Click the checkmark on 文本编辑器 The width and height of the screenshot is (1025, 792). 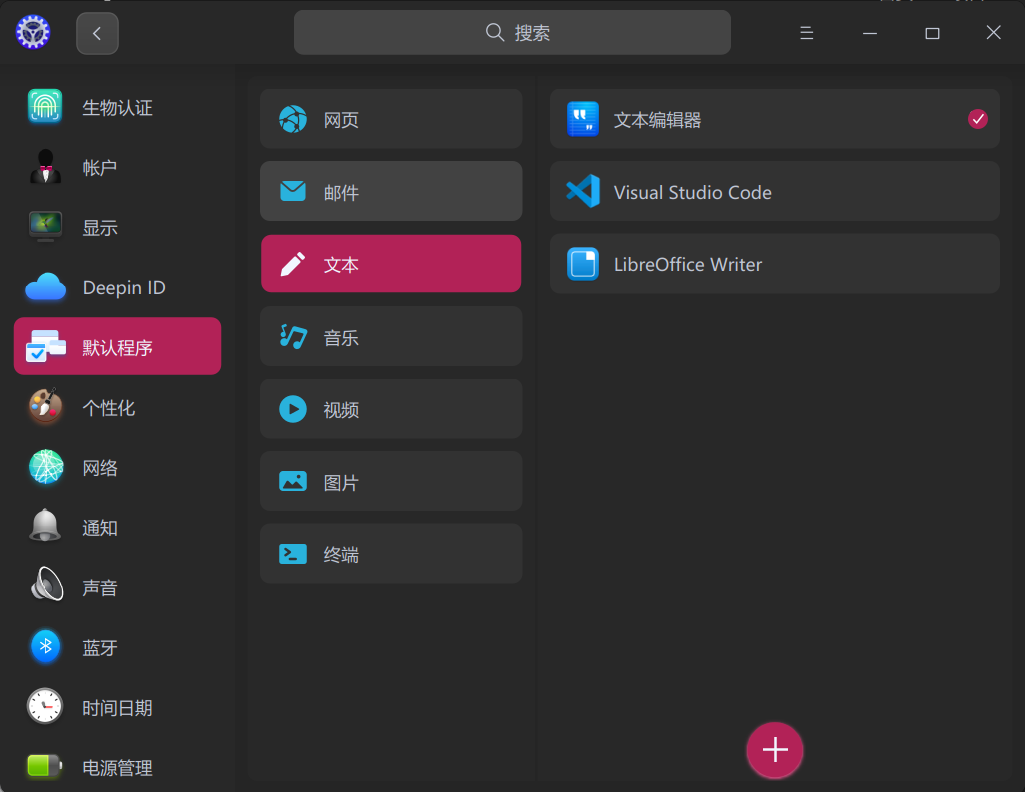point(977,119)
